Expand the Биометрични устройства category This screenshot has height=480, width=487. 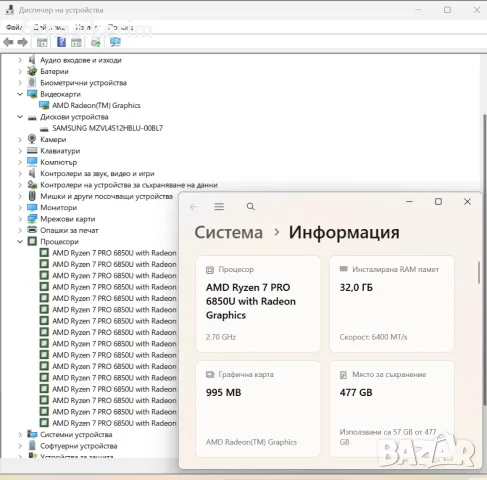20,83
